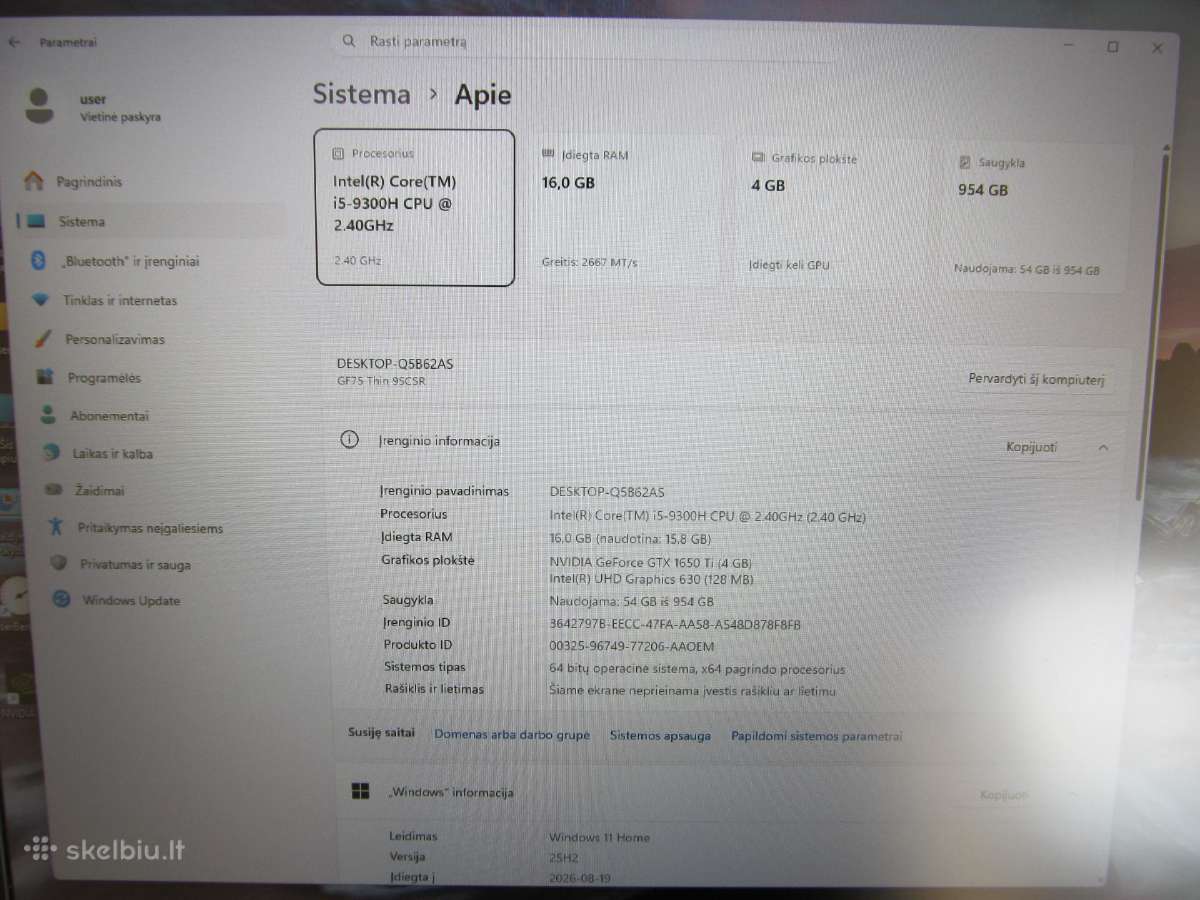Click the Produkto ID value 00325-96749-77206-AAOEM
The image size is (1200, 900).
[x=632, y=646]
